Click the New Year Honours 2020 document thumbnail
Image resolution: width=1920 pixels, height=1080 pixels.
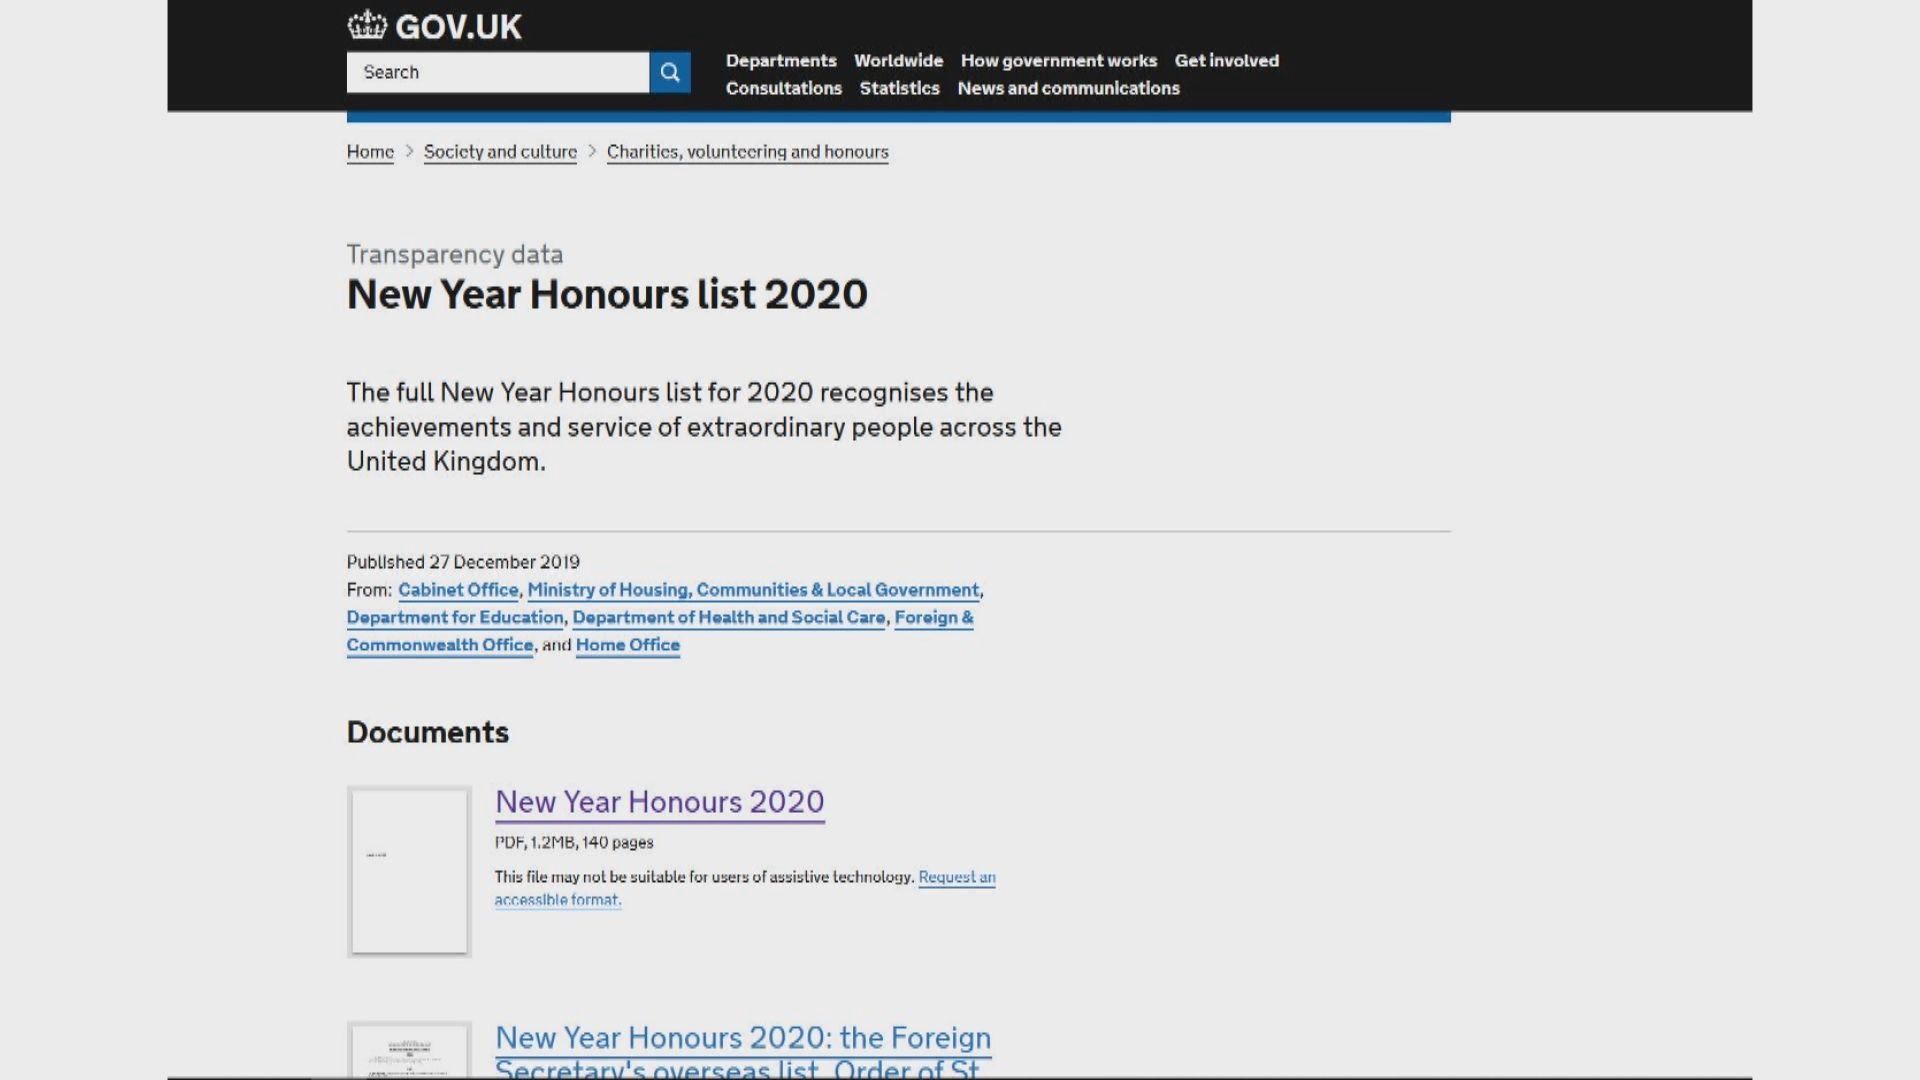click(x=409, y=871)
